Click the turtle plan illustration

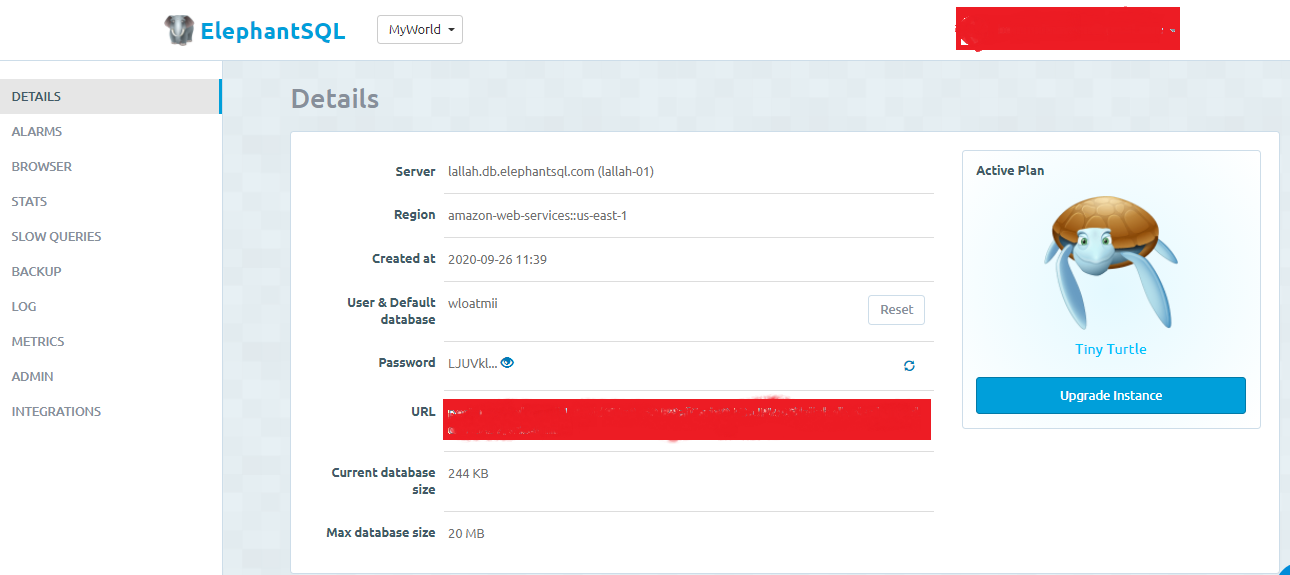[x=1111, y=263]
